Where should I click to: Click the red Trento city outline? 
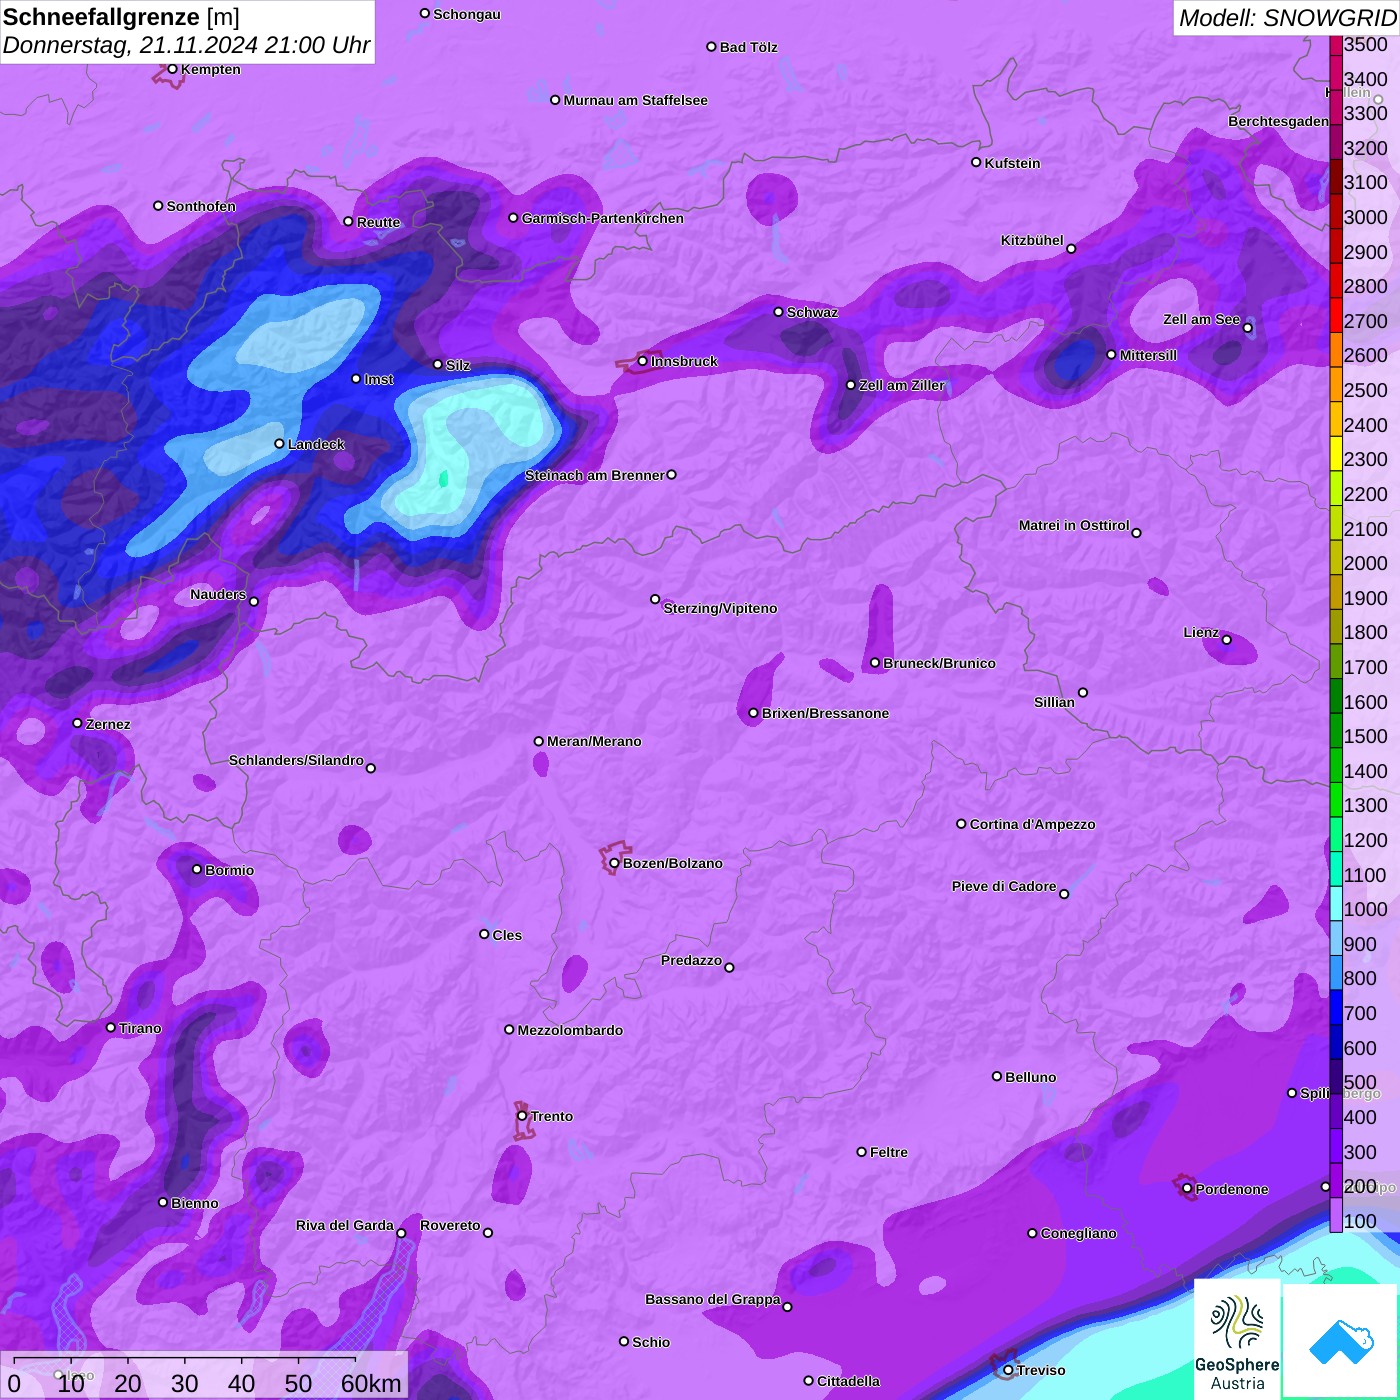tap(524, 1122)
